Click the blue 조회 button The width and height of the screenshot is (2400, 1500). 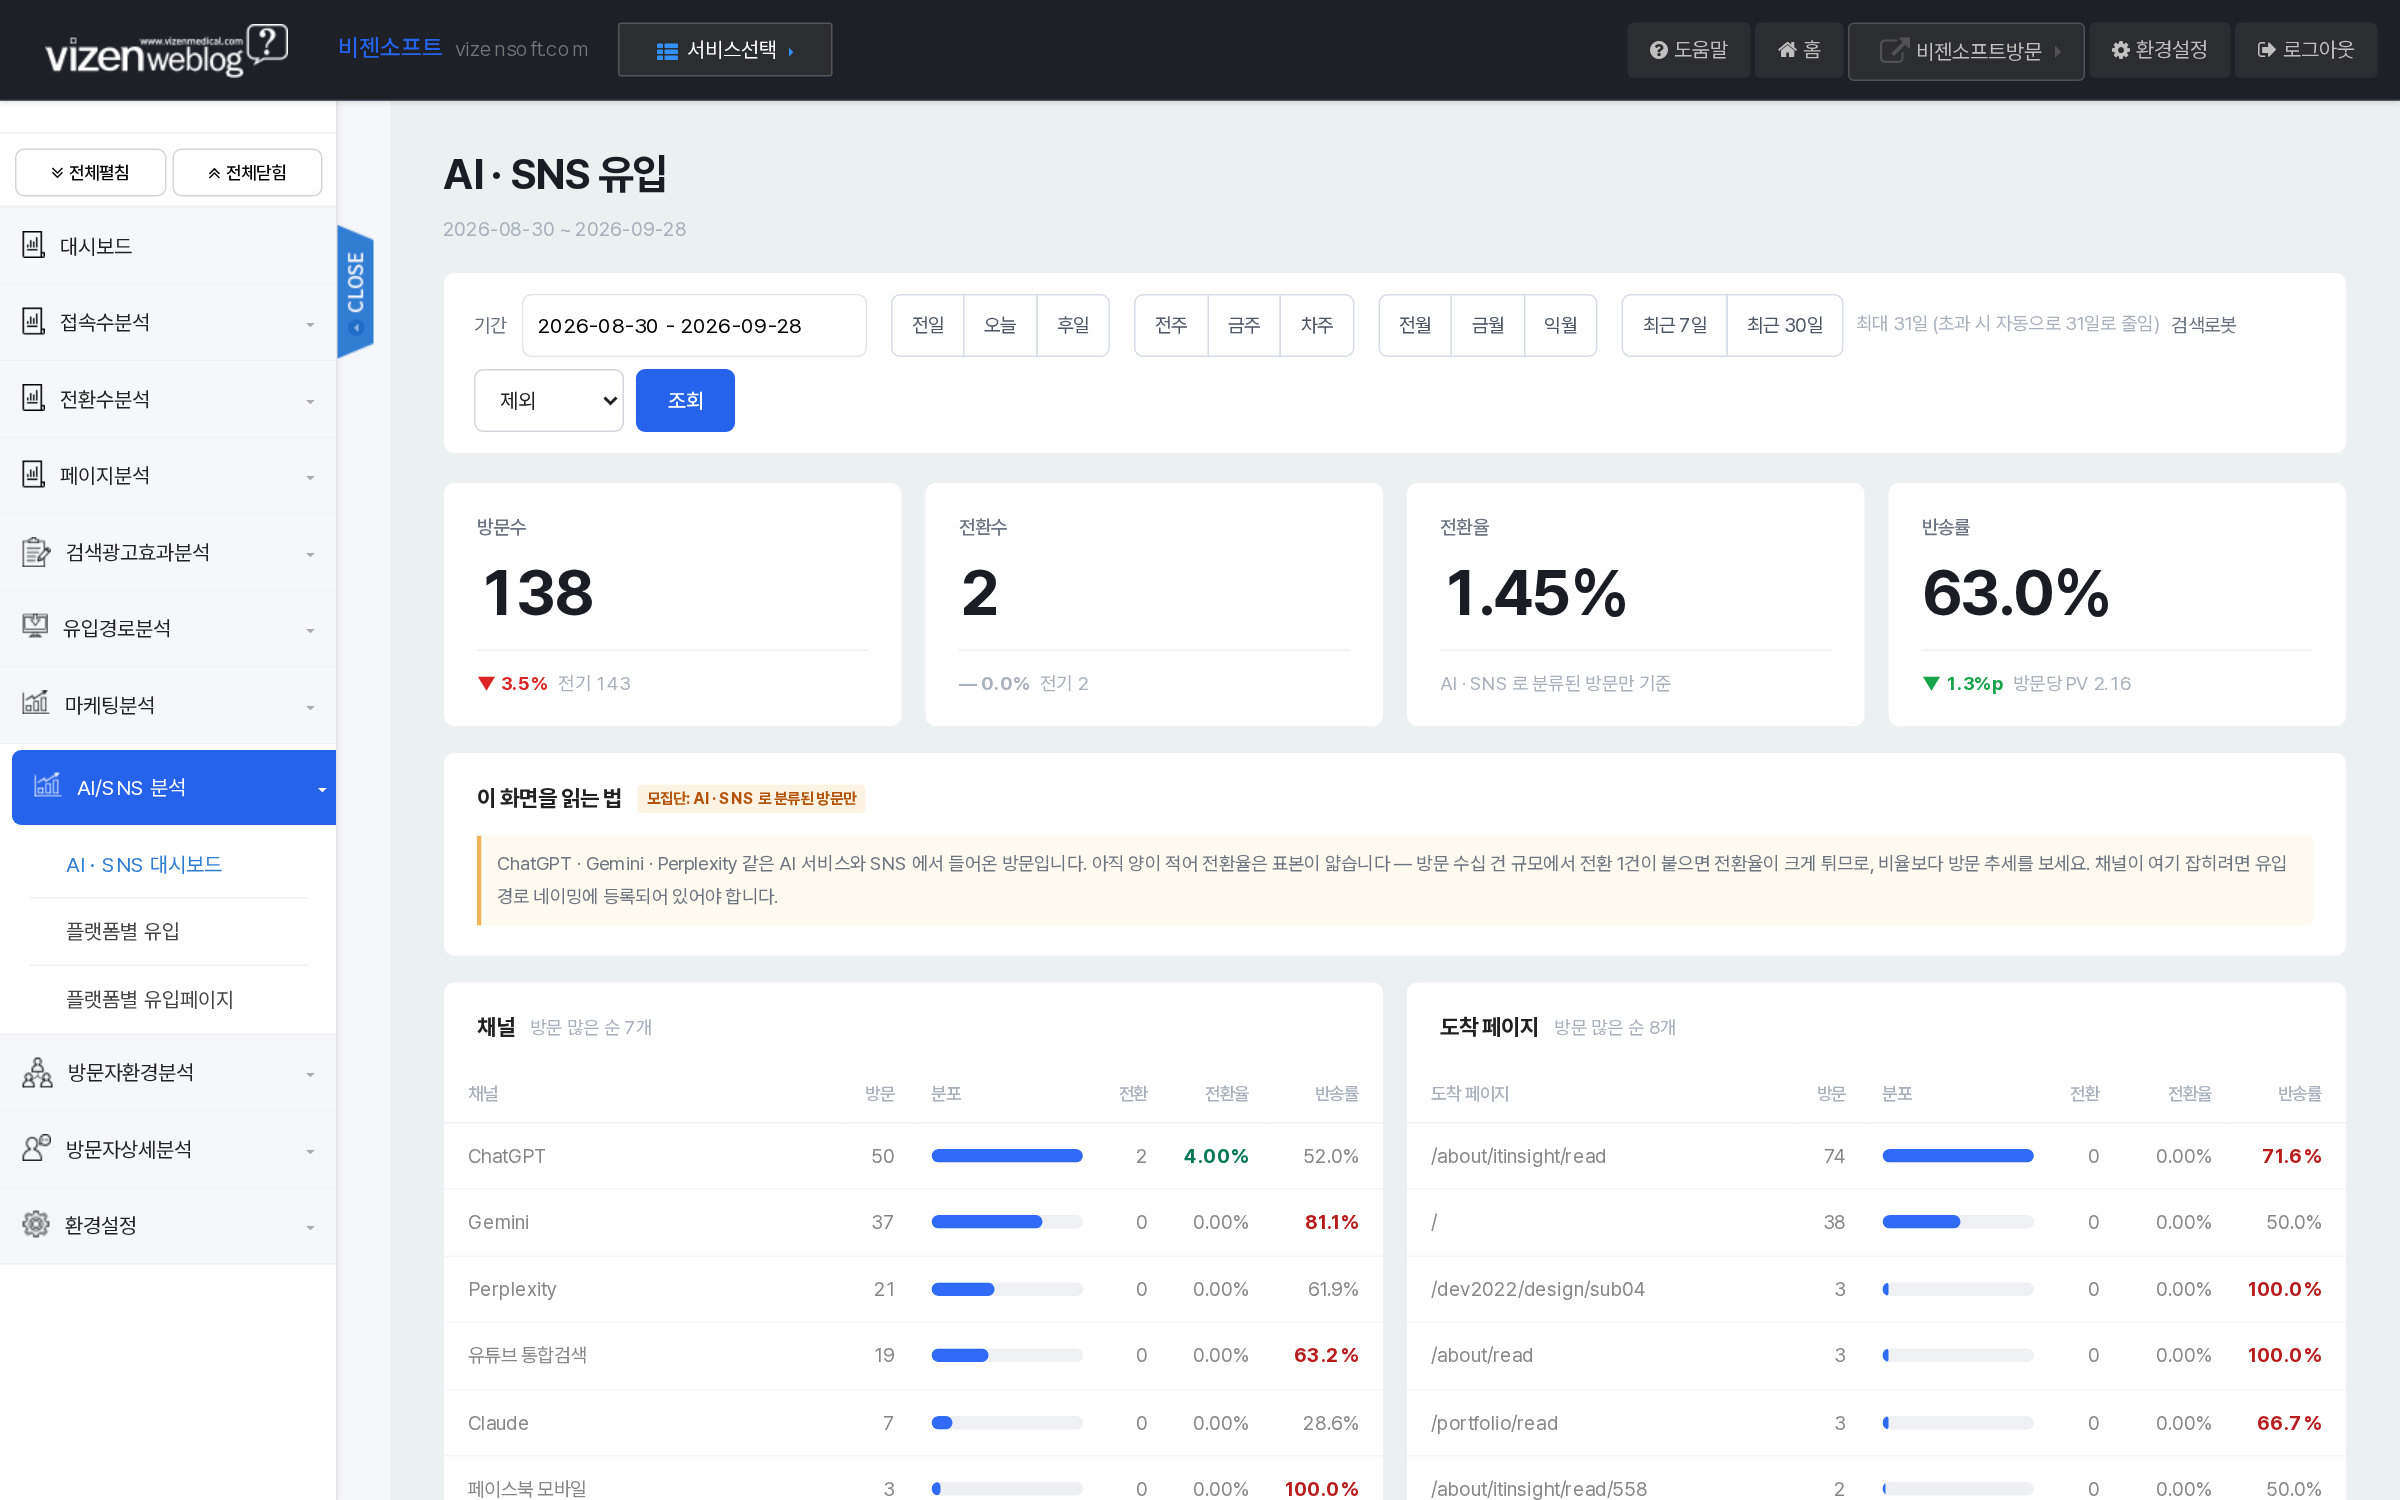(685, 400)
